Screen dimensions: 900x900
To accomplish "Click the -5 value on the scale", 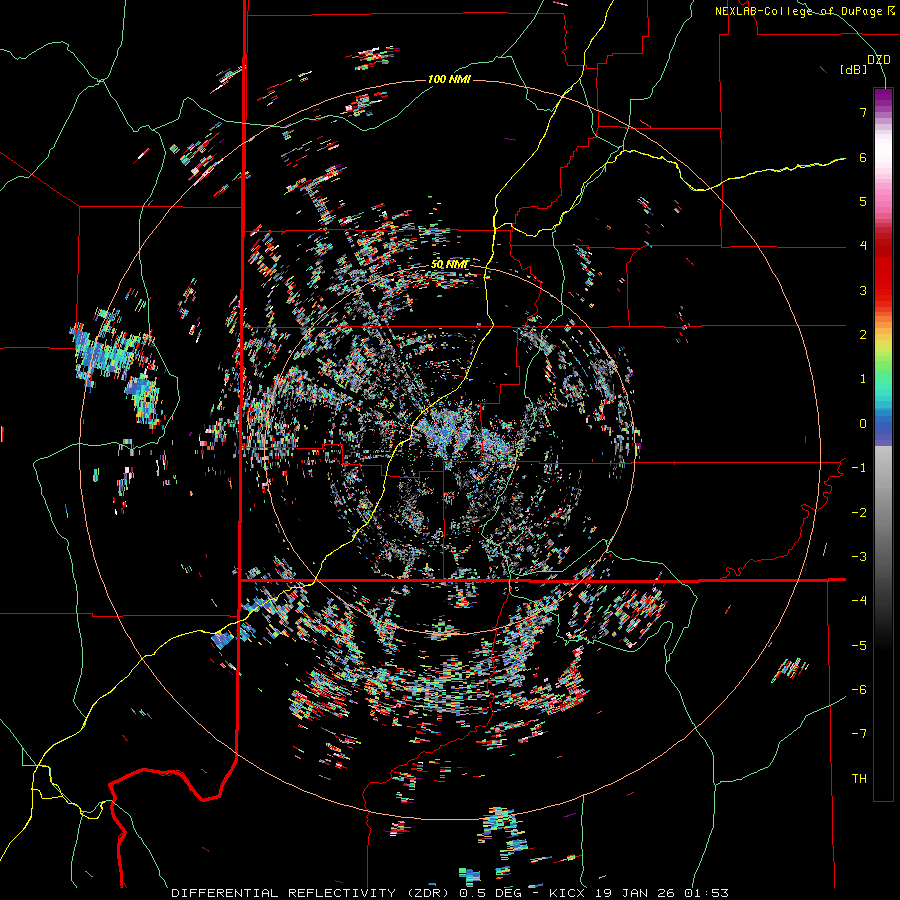I will point(859,646).
